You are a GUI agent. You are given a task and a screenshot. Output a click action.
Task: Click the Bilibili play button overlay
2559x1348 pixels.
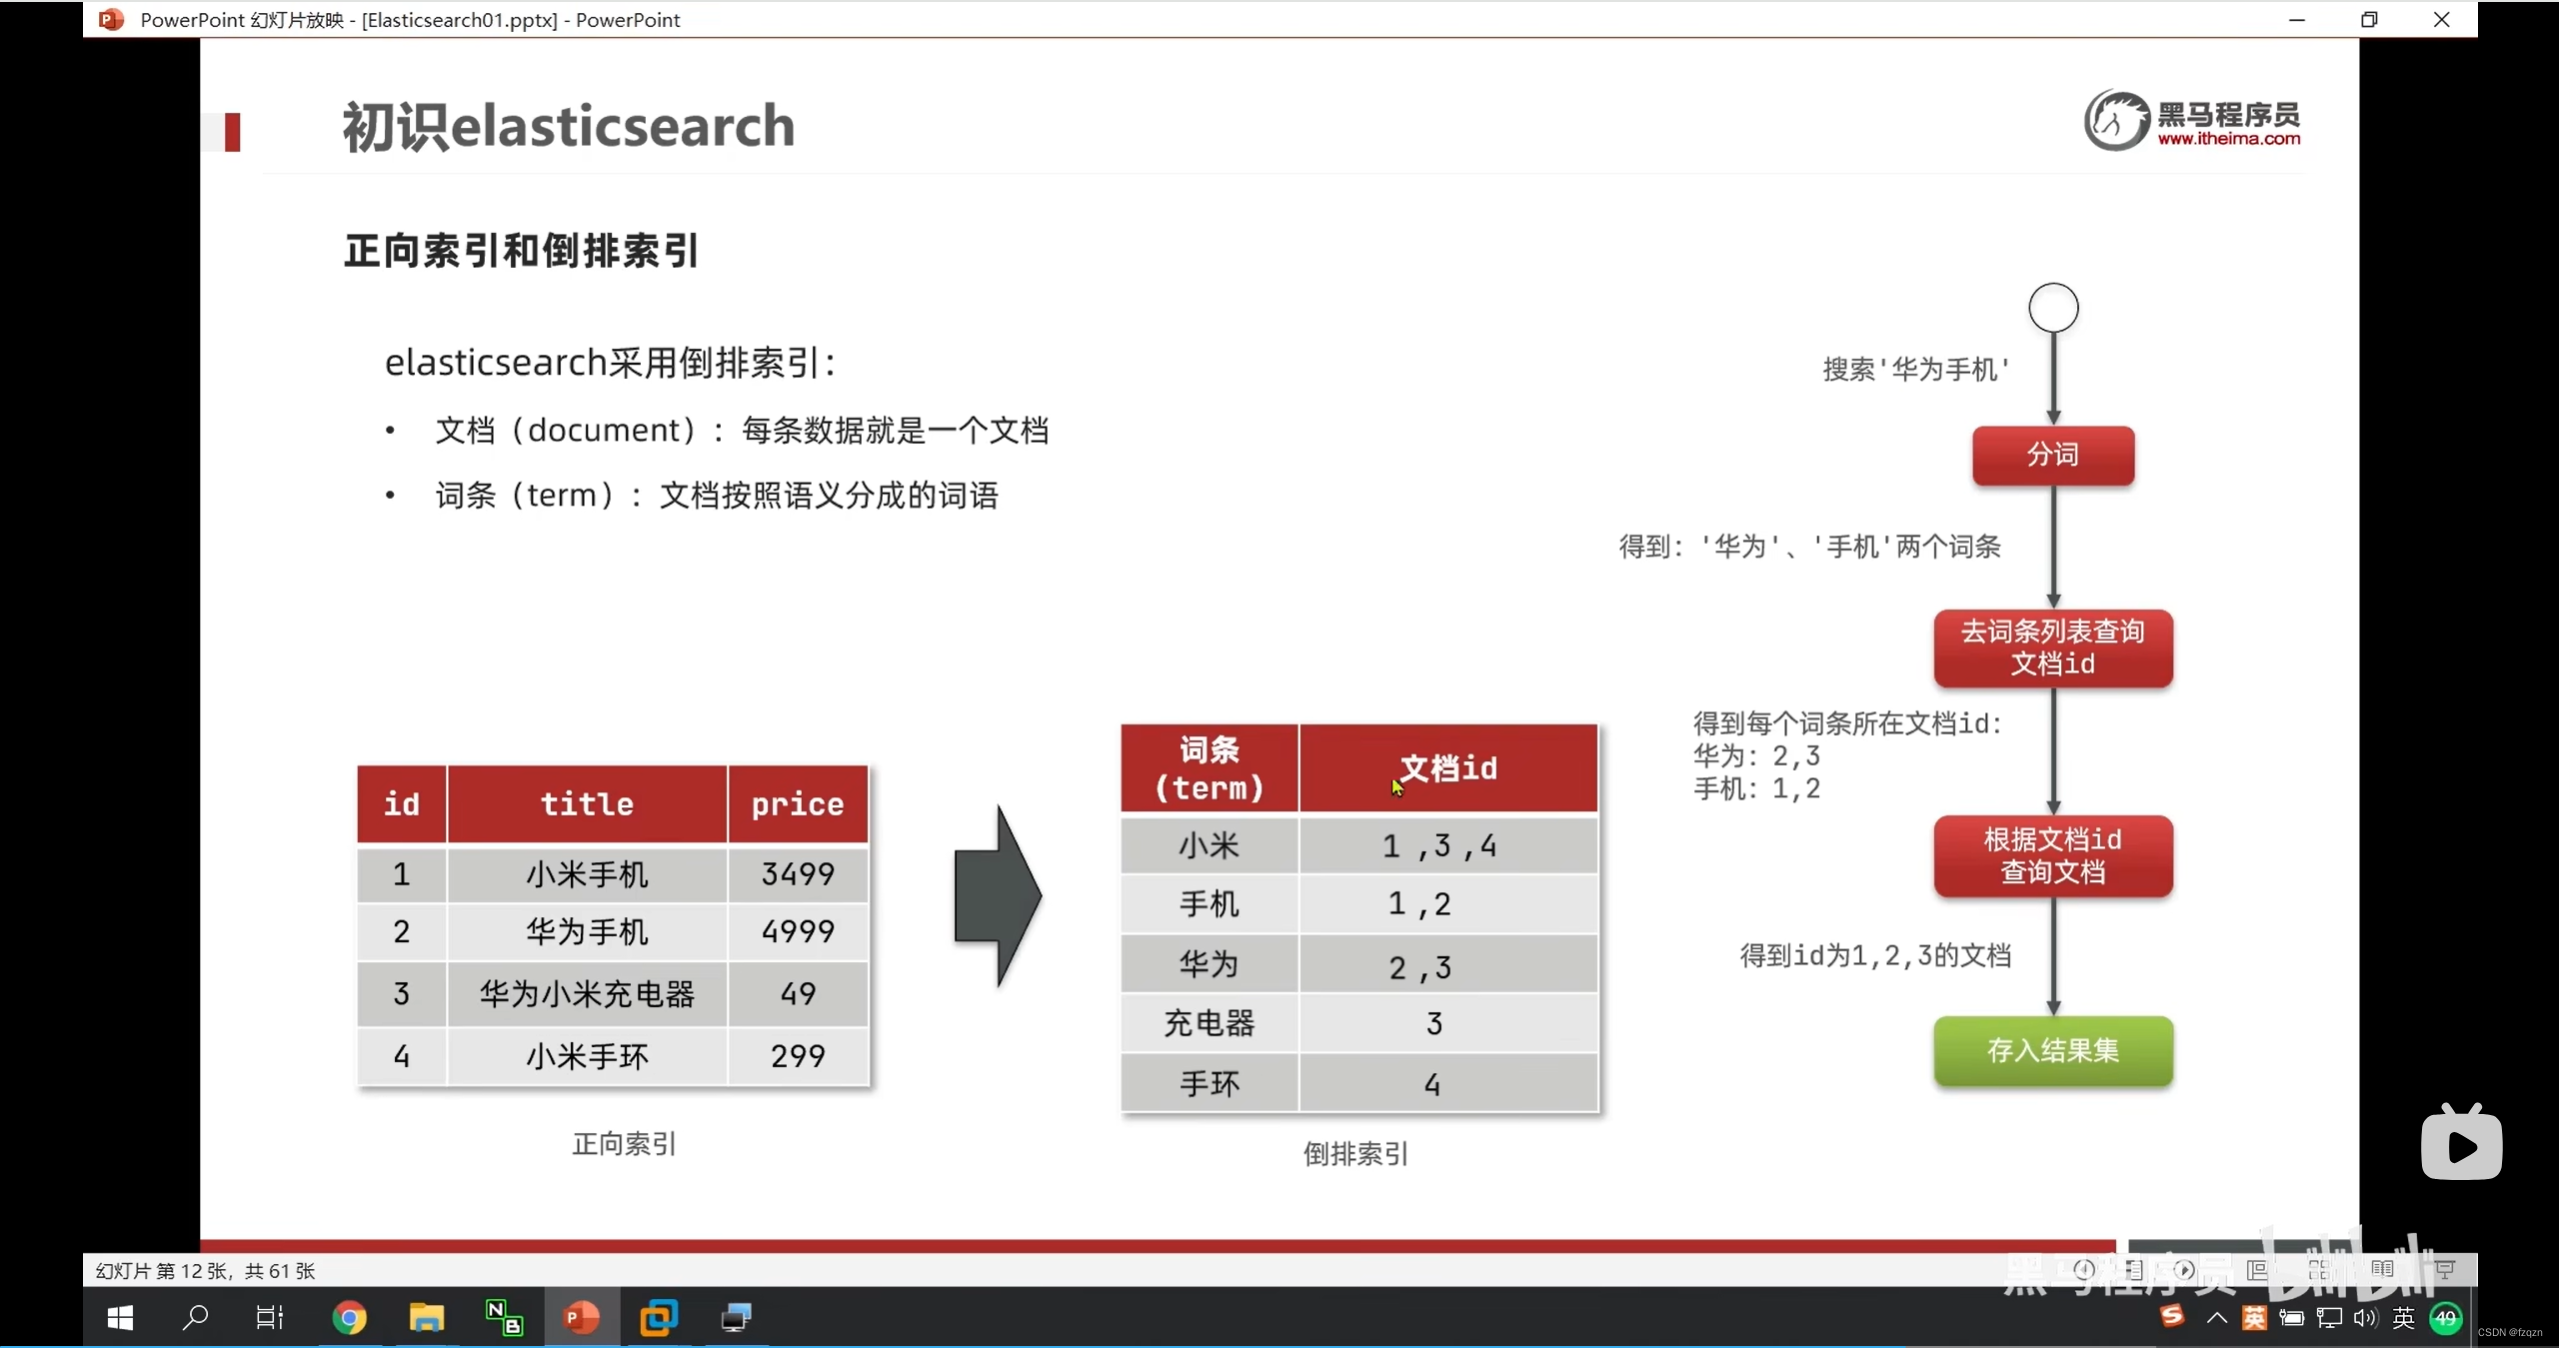2462,1144
